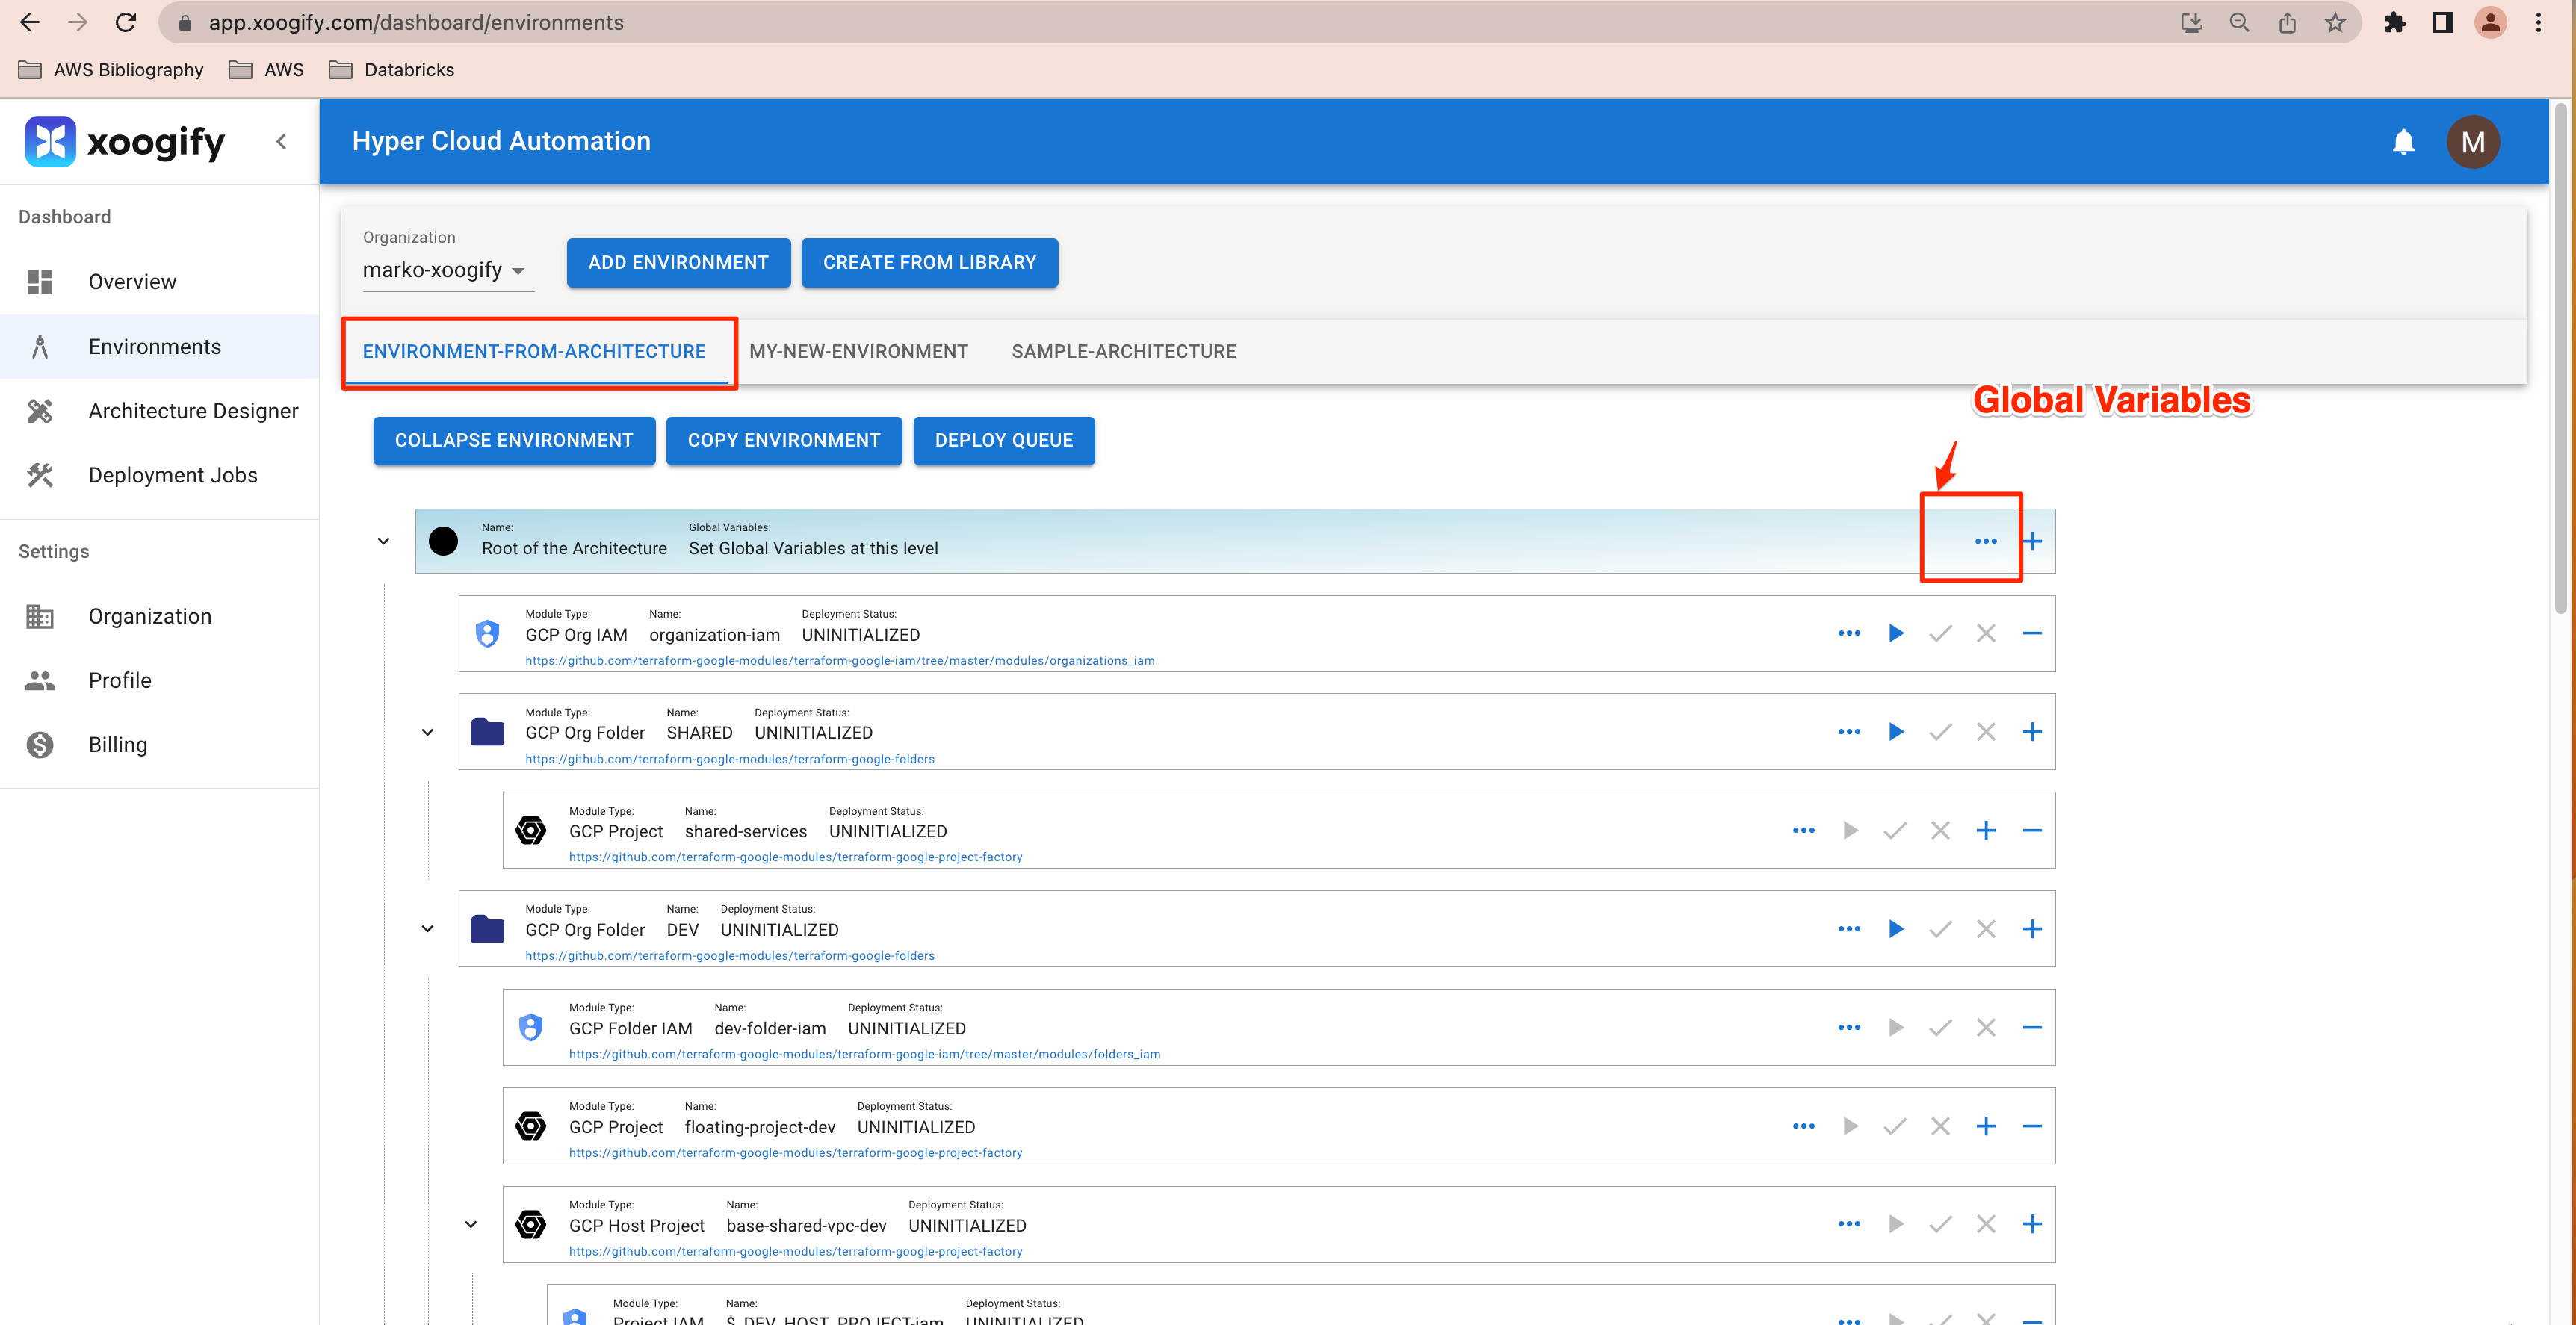Viewport: 2576px width, 1325px height.
Task: Click the notifications bell icon
Action: (2403, 142)
